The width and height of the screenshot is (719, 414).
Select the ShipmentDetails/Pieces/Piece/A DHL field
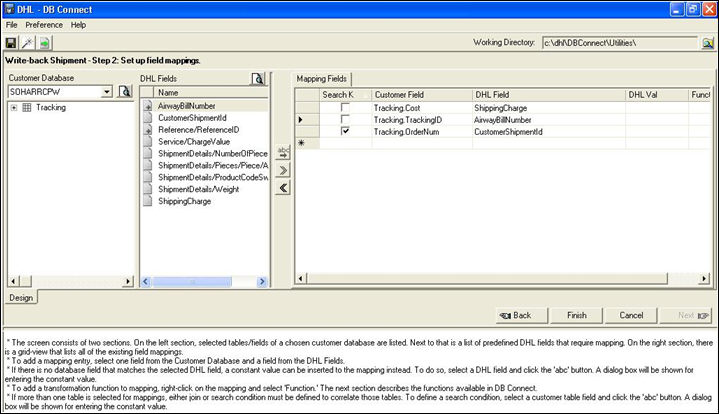(x=213, y=166)
